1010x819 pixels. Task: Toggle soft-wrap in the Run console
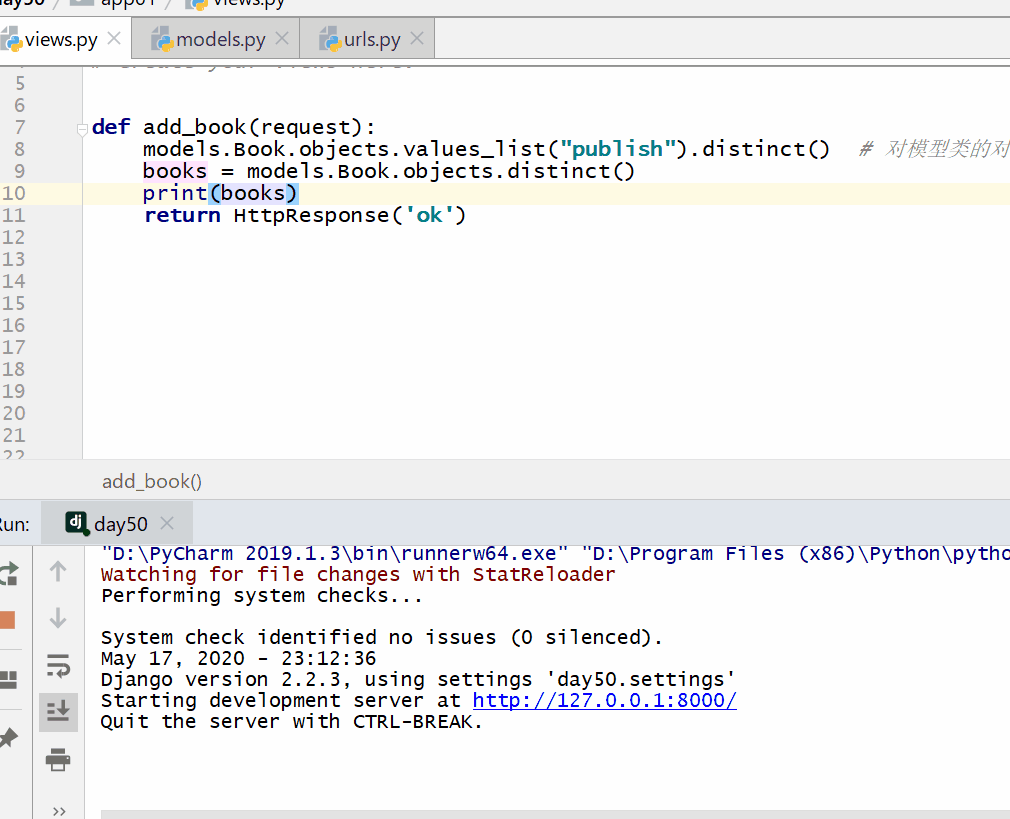click(58, 665)
